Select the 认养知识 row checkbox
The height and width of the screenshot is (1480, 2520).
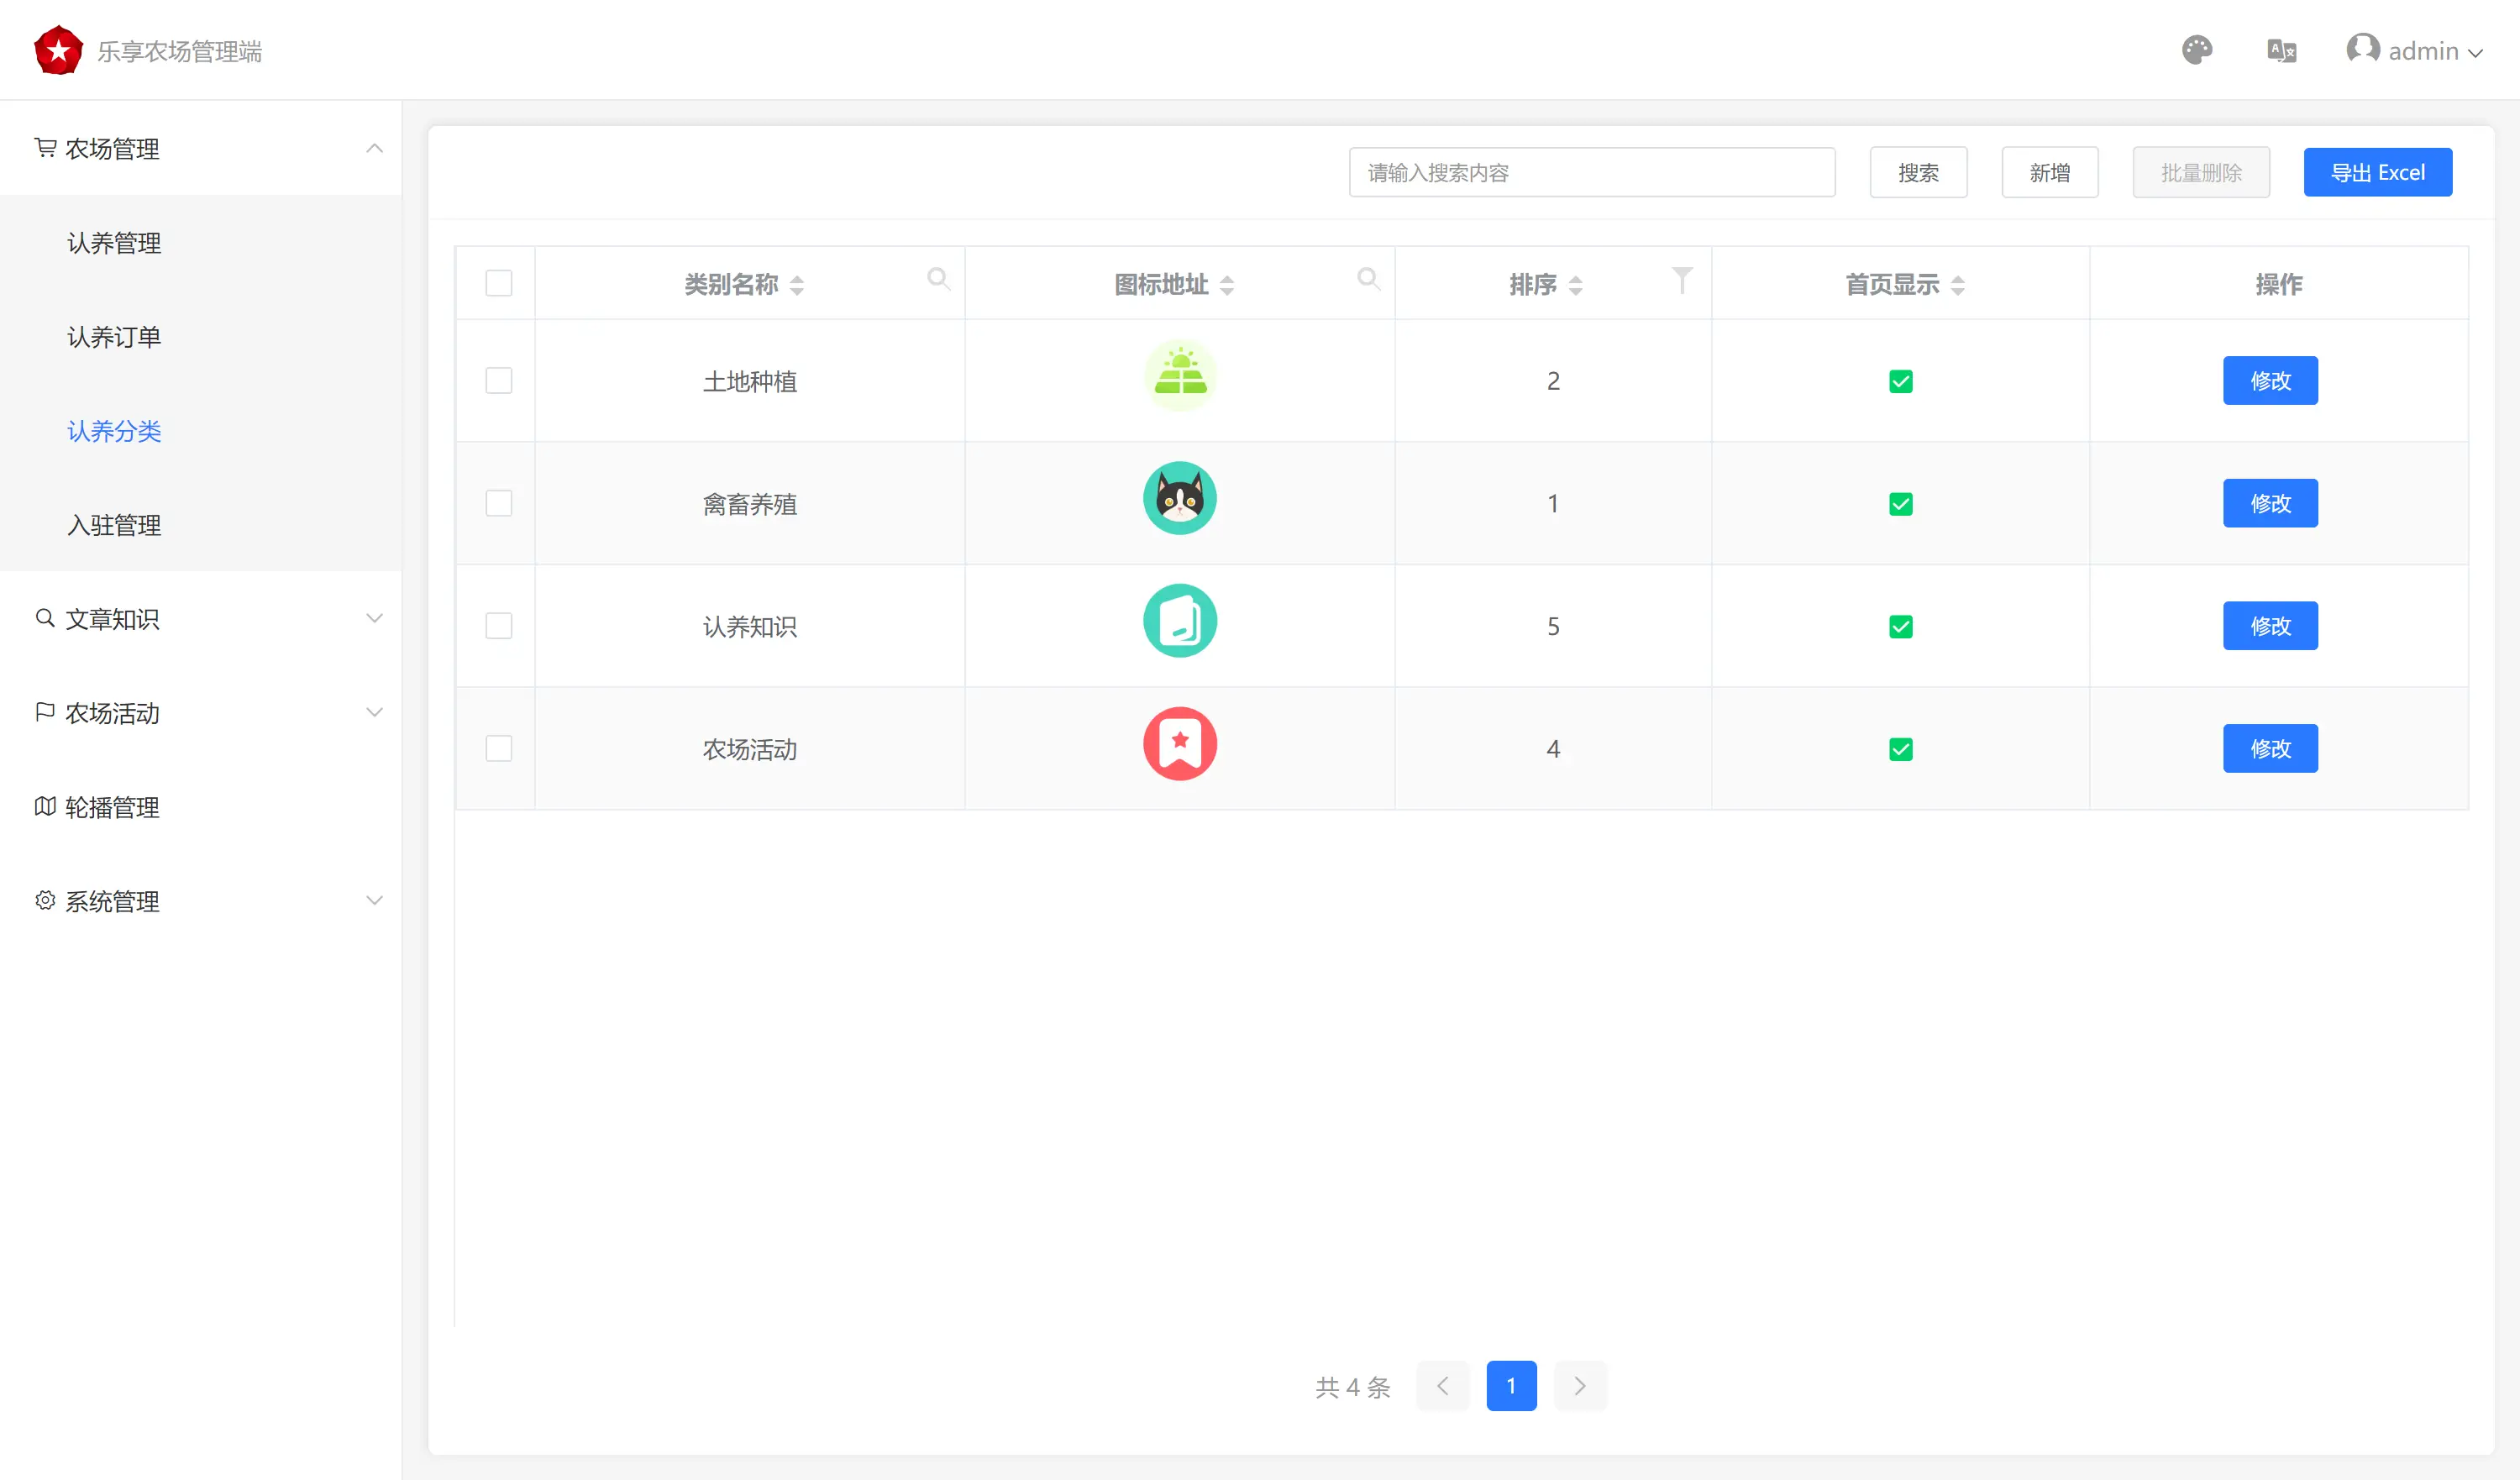coord(499,626)
